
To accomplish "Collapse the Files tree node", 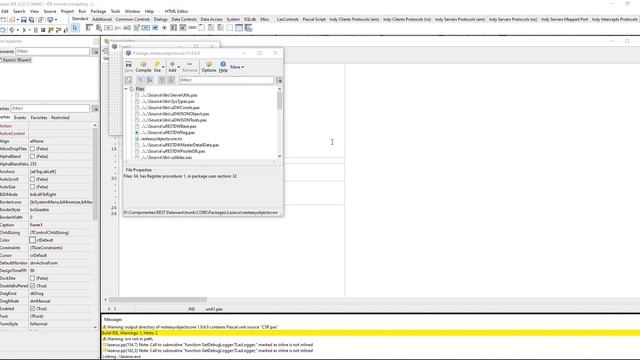I will (126, 89).
